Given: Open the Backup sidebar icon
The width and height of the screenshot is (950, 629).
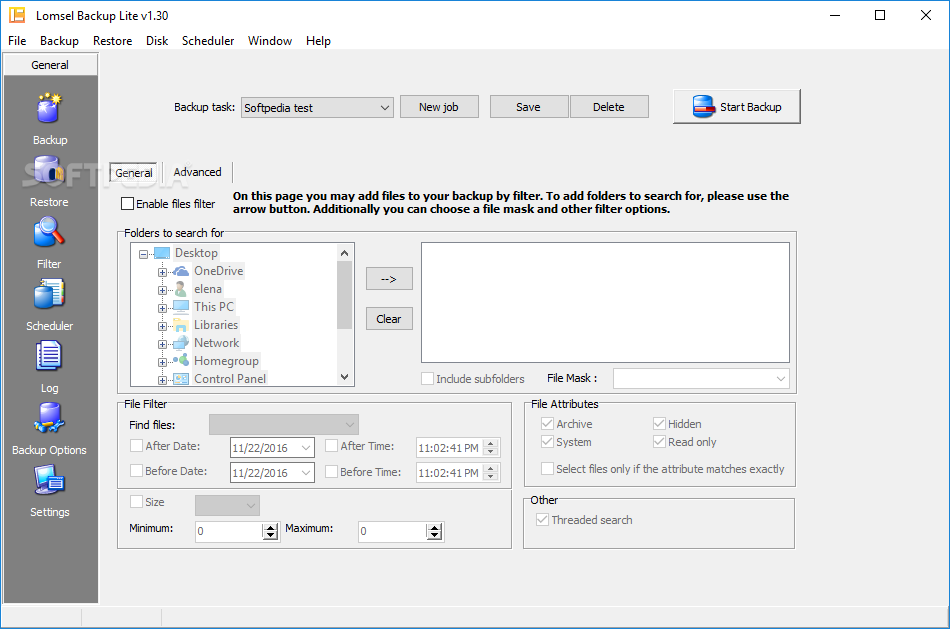Looking at the screenshot, I should point(50,109).
